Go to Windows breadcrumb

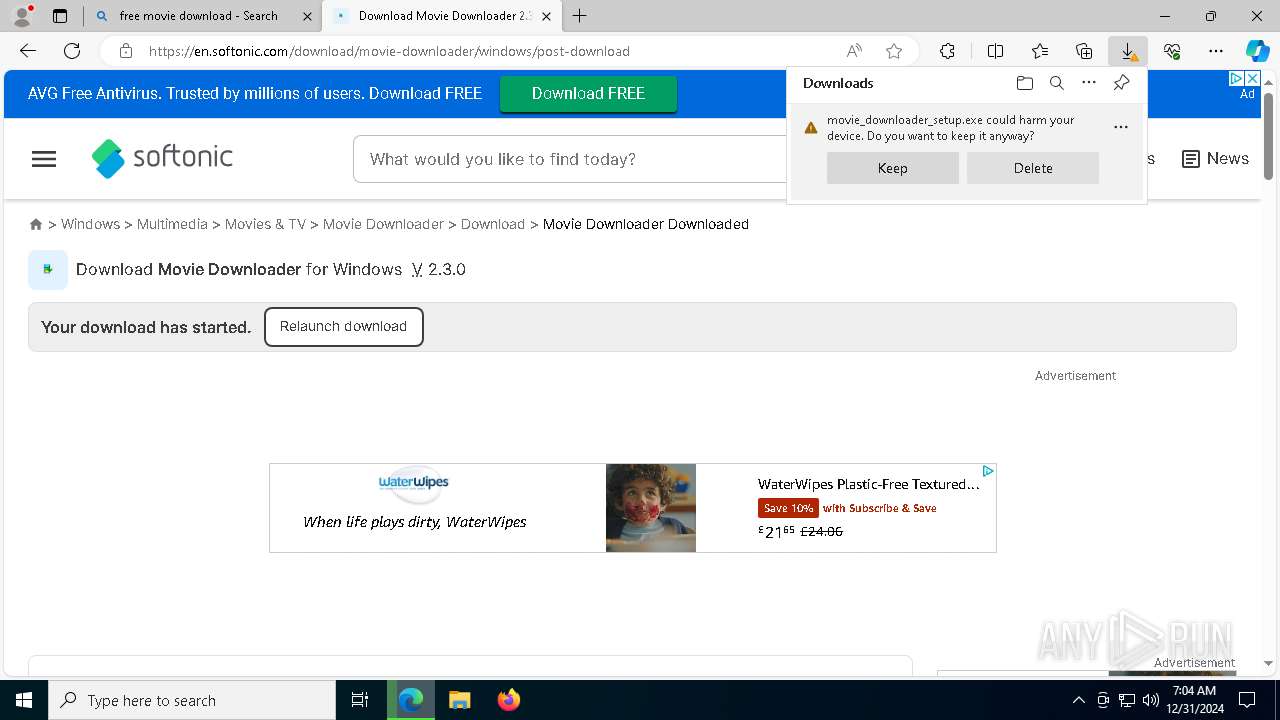coord(90,224)
